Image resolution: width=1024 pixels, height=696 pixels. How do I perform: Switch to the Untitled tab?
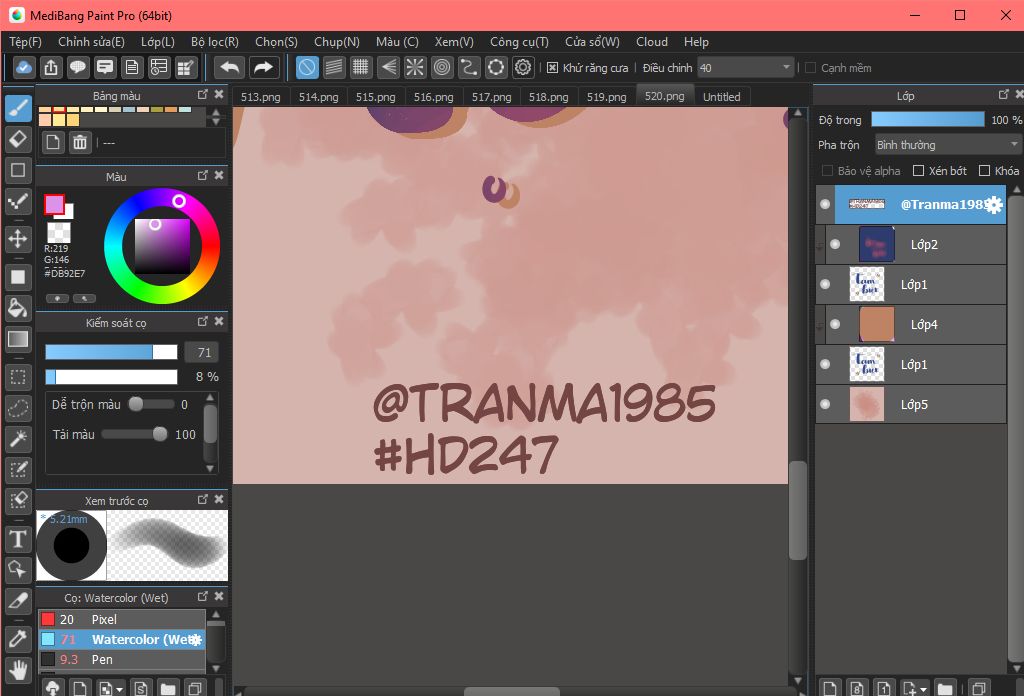click(722, 97)
